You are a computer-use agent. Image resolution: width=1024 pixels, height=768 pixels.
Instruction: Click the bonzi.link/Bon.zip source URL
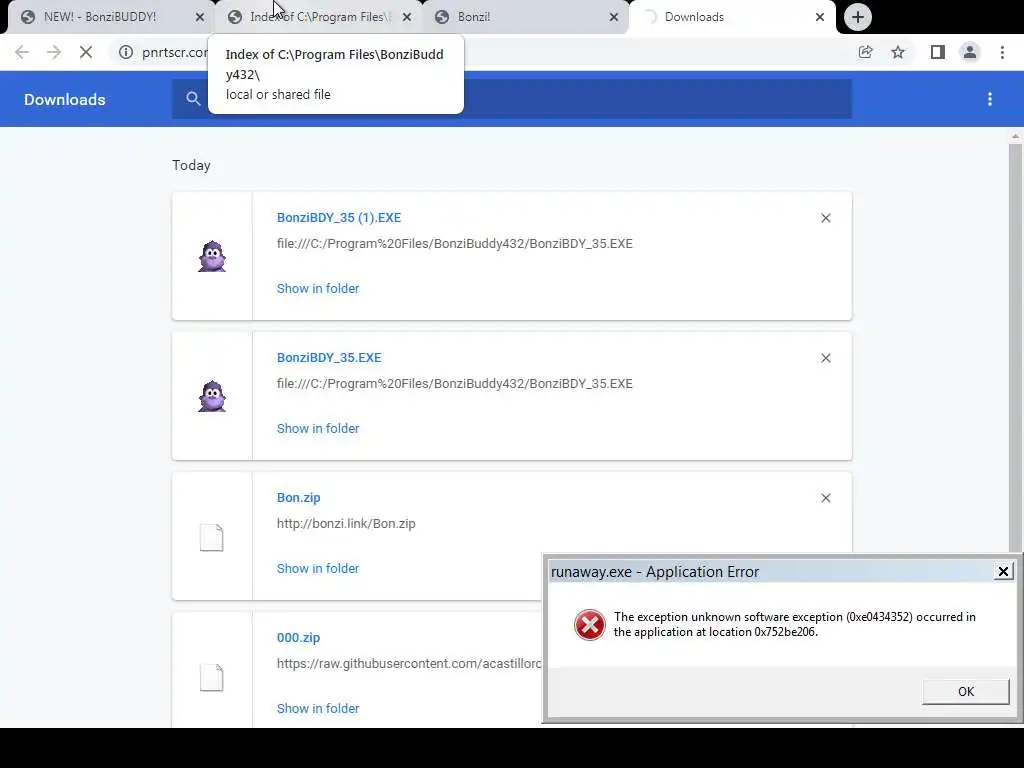346,524
